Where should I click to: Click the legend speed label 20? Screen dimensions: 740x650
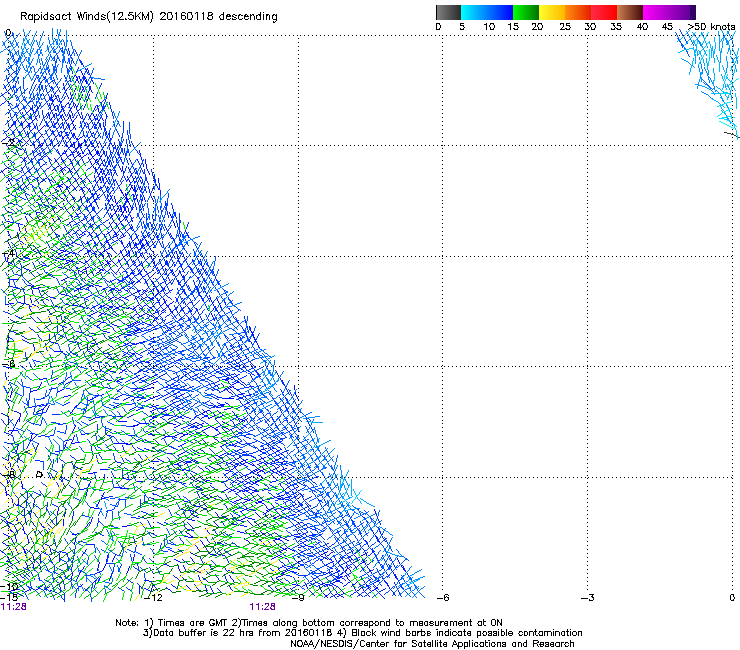(537, 27)
